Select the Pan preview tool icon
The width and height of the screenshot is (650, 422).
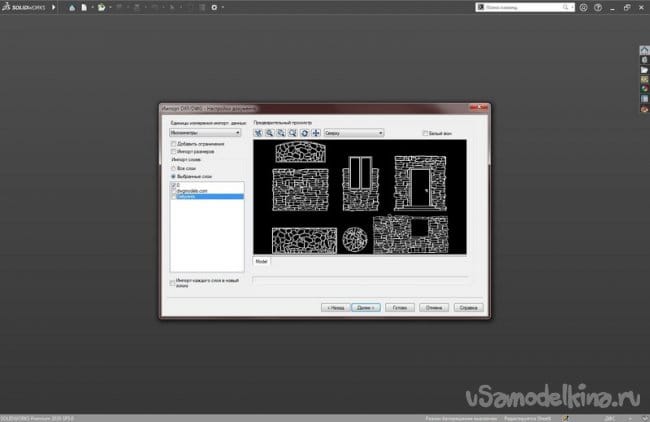pos(317,132)
